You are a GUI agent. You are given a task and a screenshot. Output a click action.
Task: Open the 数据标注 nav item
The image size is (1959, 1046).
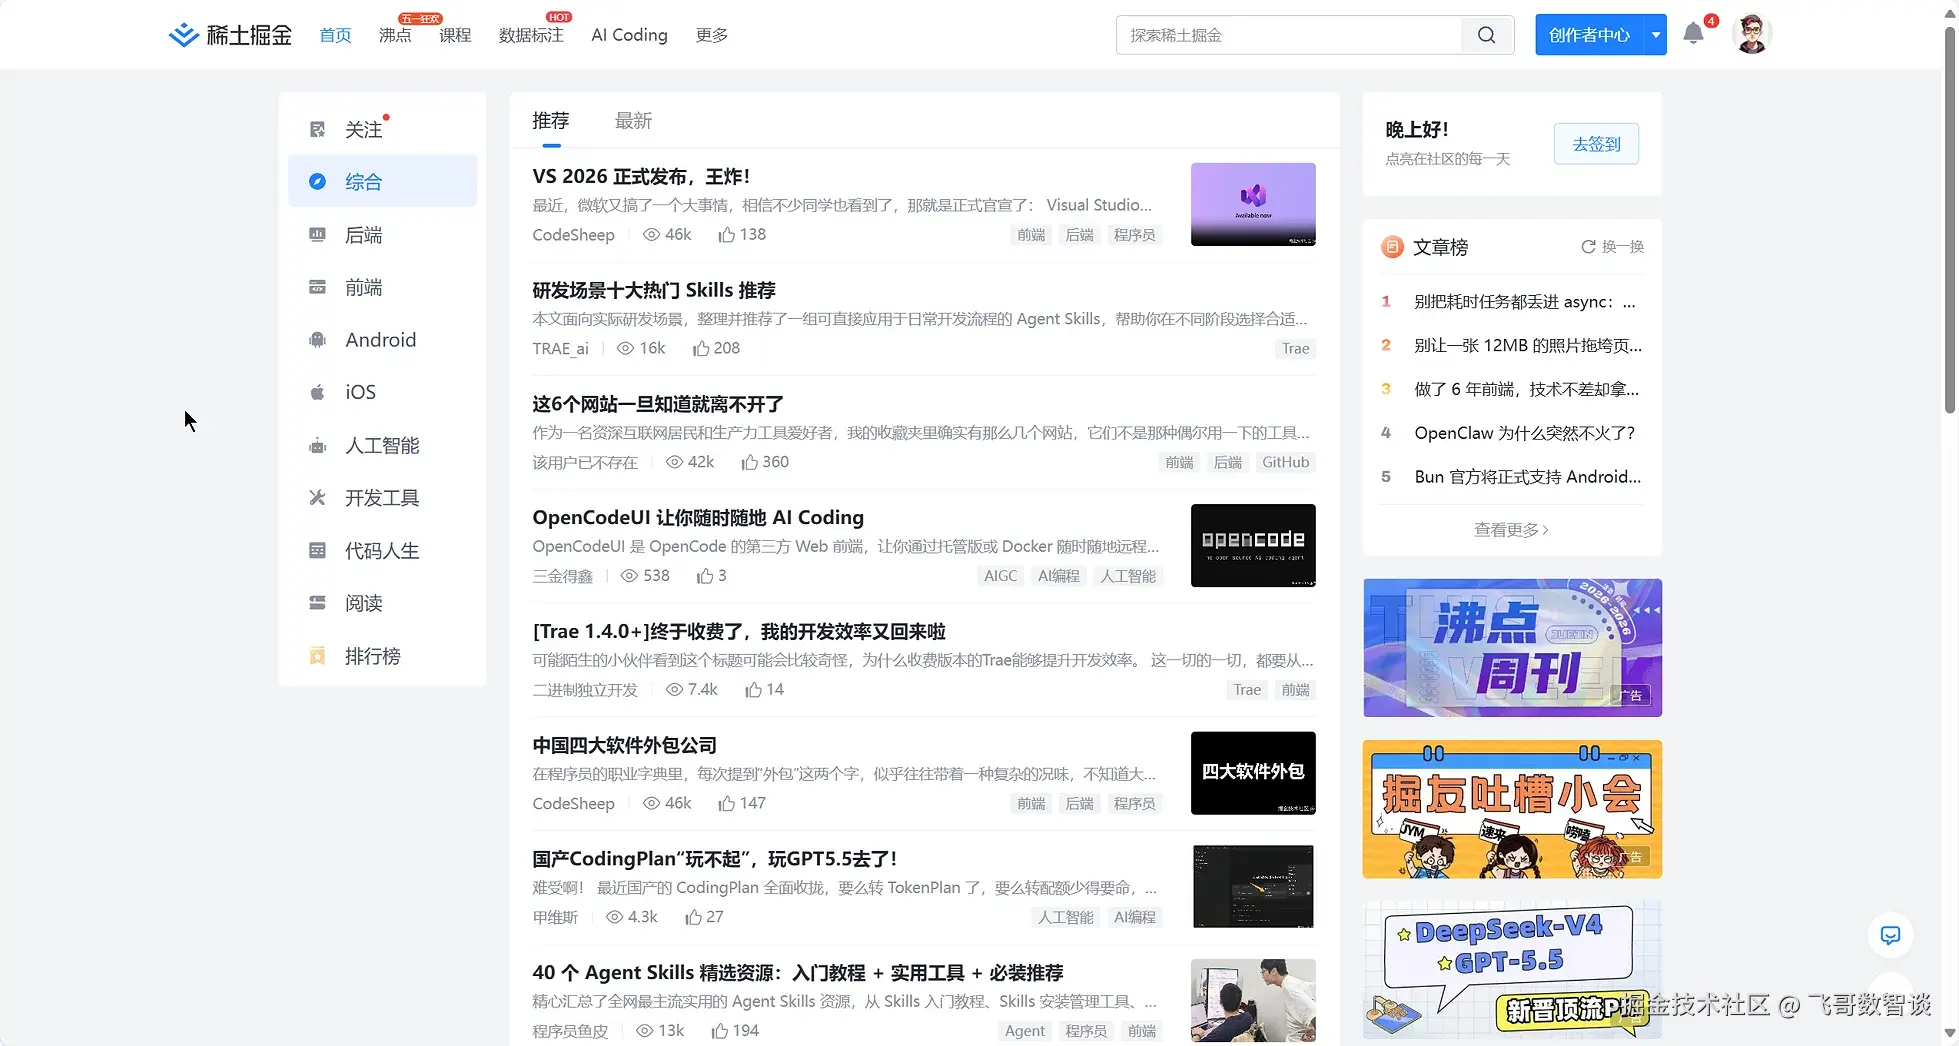(x=531, y=35)
